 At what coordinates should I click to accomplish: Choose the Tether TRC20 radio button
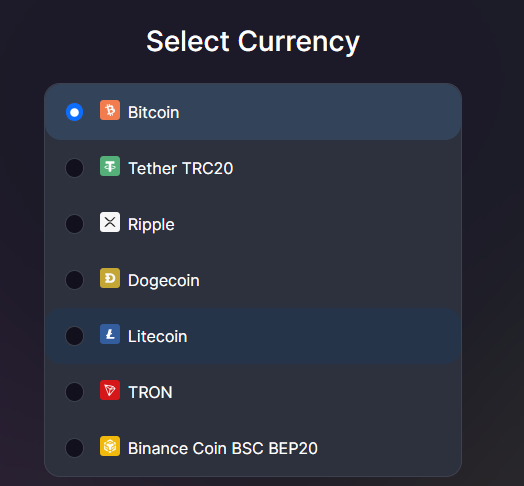point(75,168)
